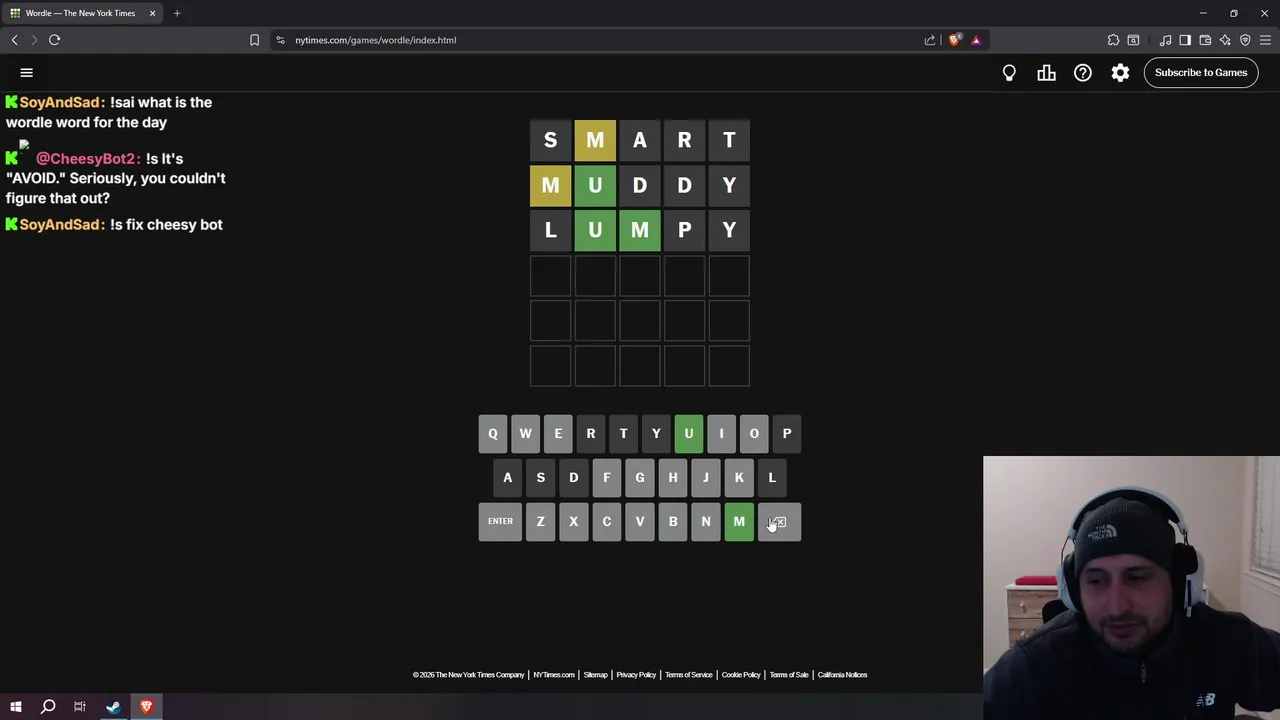Toggle the browser sidebar panel
Viewport: 1280px width, 720px height.
[1185, 40]
